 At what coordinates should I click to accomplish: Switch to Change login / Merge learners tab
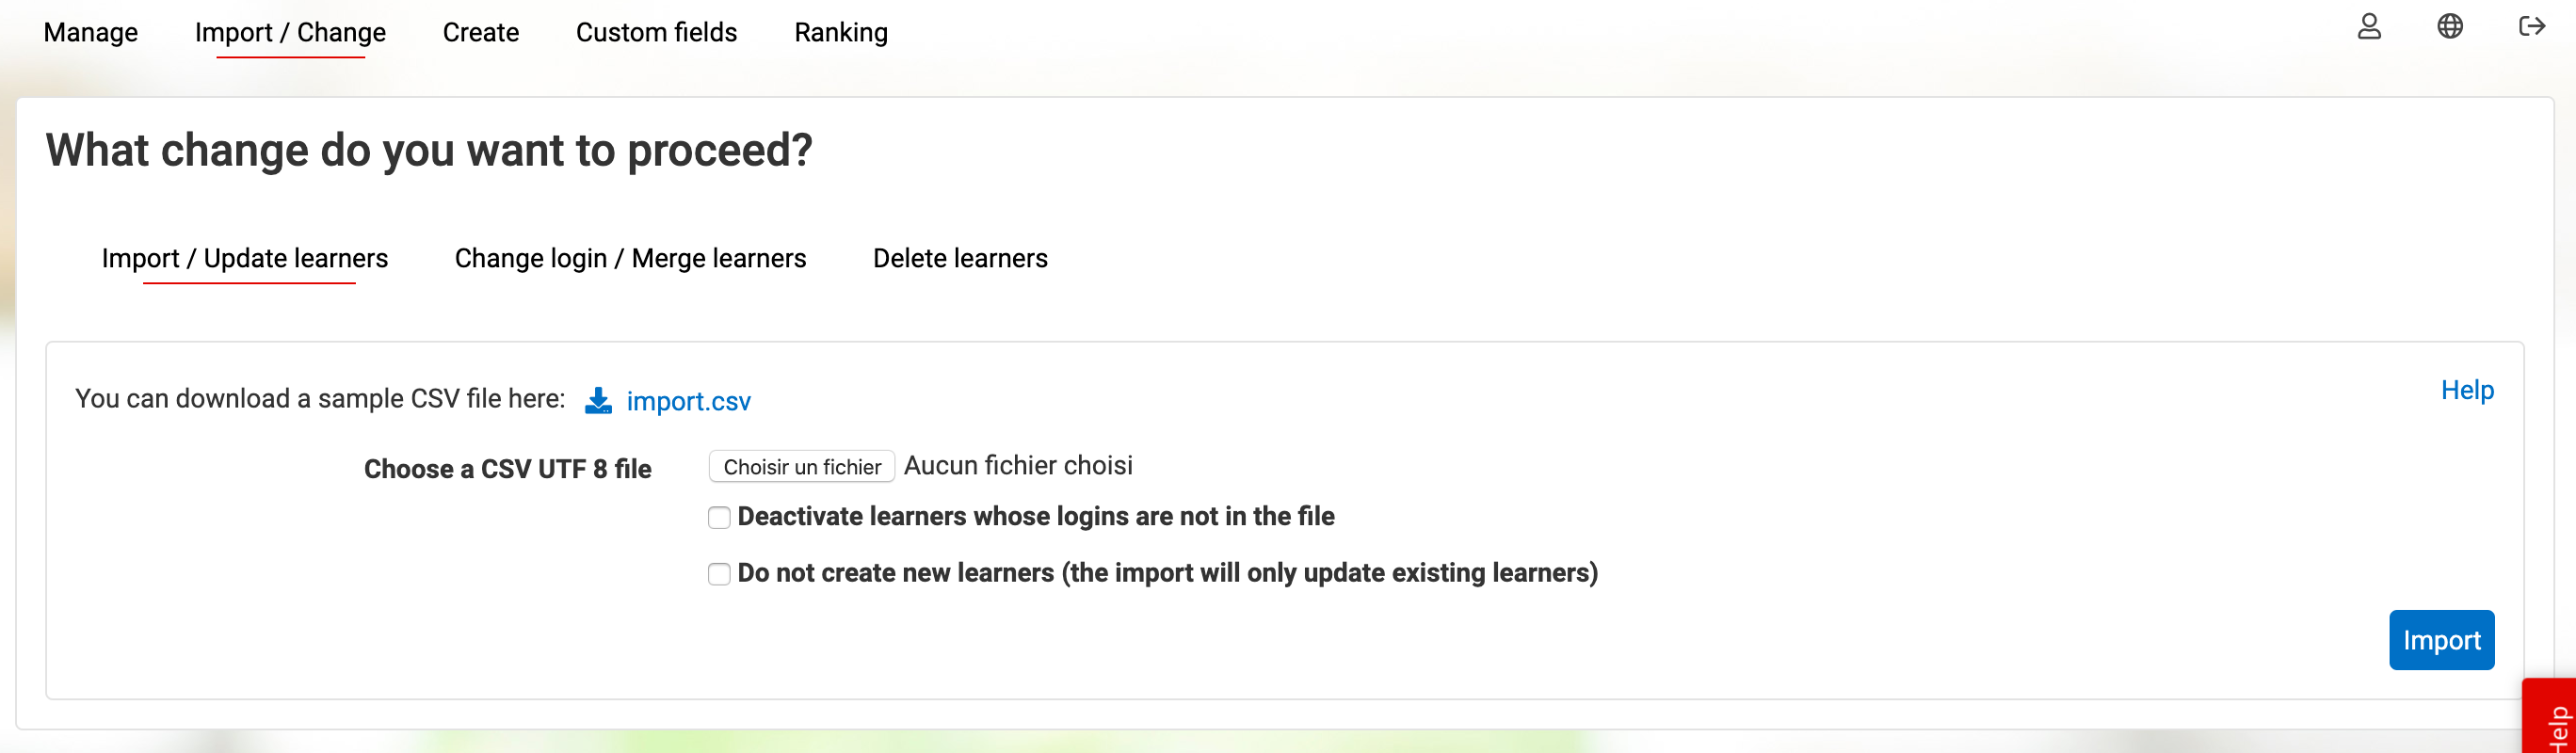pos(631,259)
